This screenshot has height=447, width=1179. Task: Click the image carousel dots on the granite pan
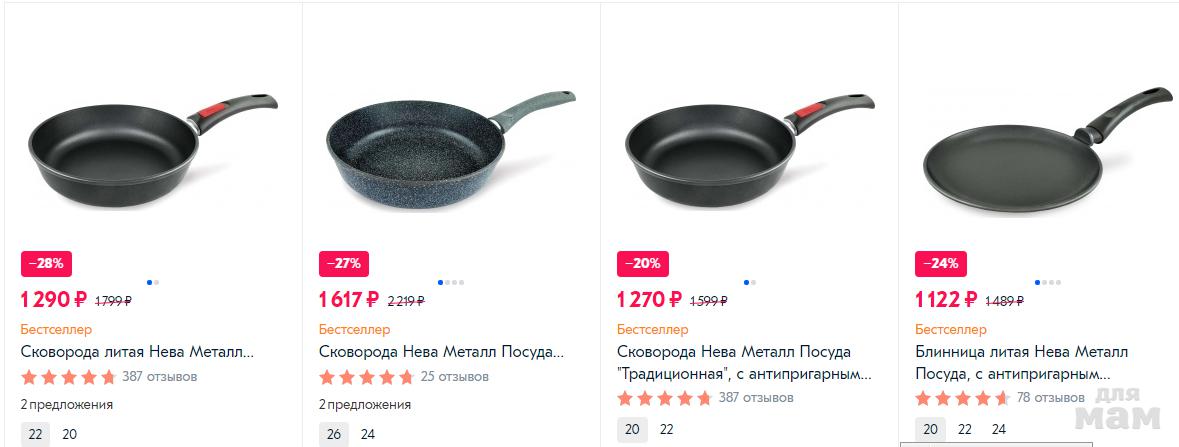coord(450,283)
